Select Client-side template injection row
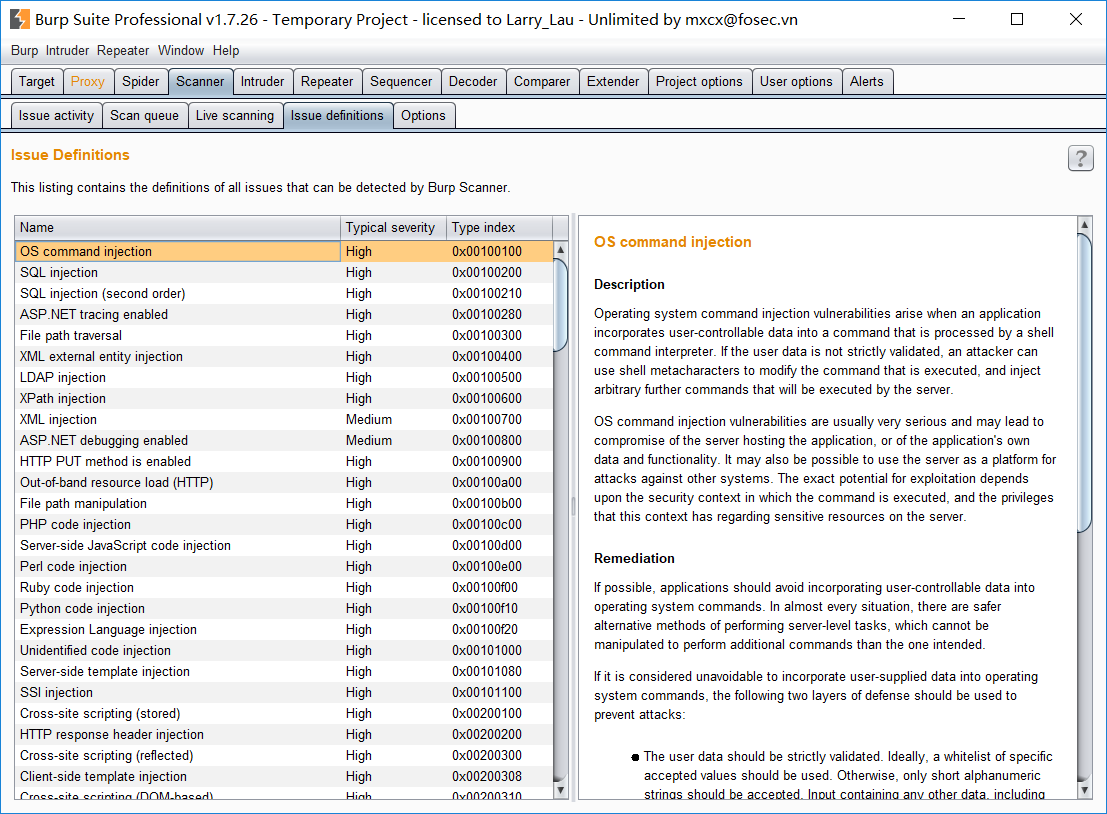Image resolution: width=1107 pixels, height=814 pixels. pos(284,777)
